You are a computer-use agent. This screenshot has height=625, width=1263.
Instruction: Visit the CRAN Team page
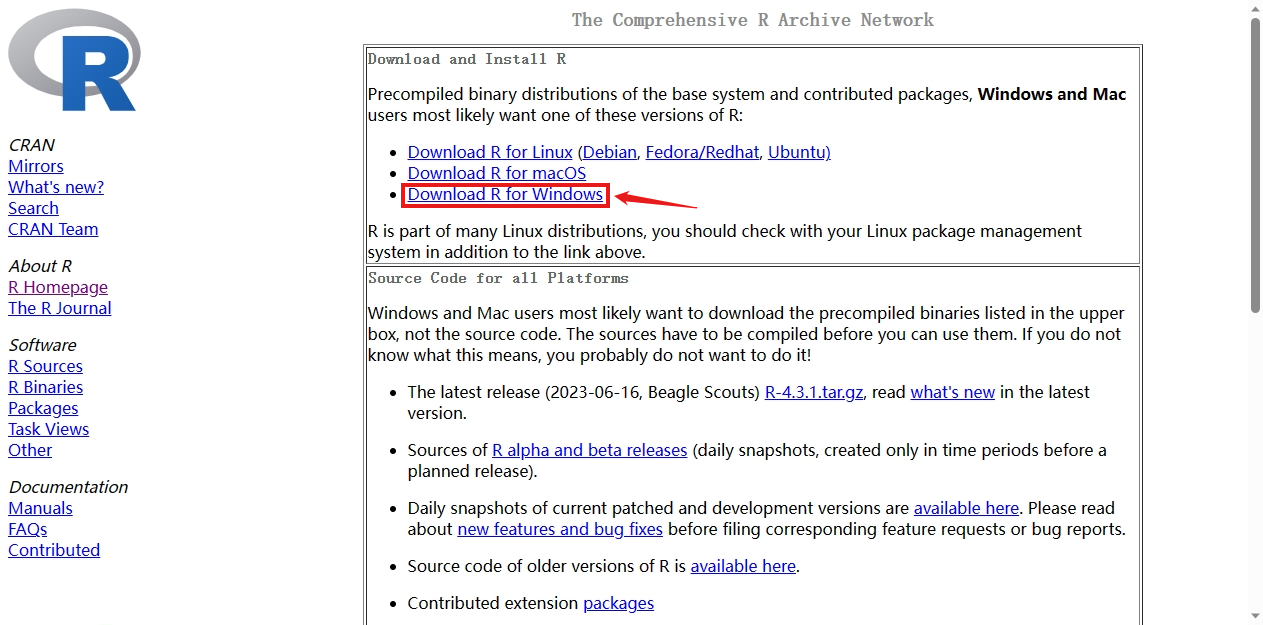coord(53,229)
